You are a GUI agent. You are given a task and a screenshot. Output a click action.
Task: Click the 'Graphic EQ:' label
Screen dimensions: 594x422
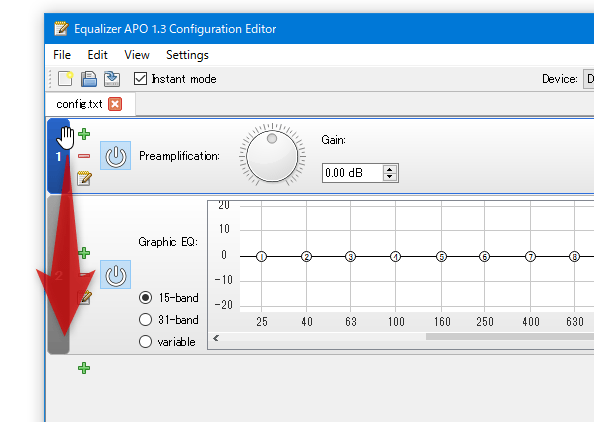[x=168, y=242]
